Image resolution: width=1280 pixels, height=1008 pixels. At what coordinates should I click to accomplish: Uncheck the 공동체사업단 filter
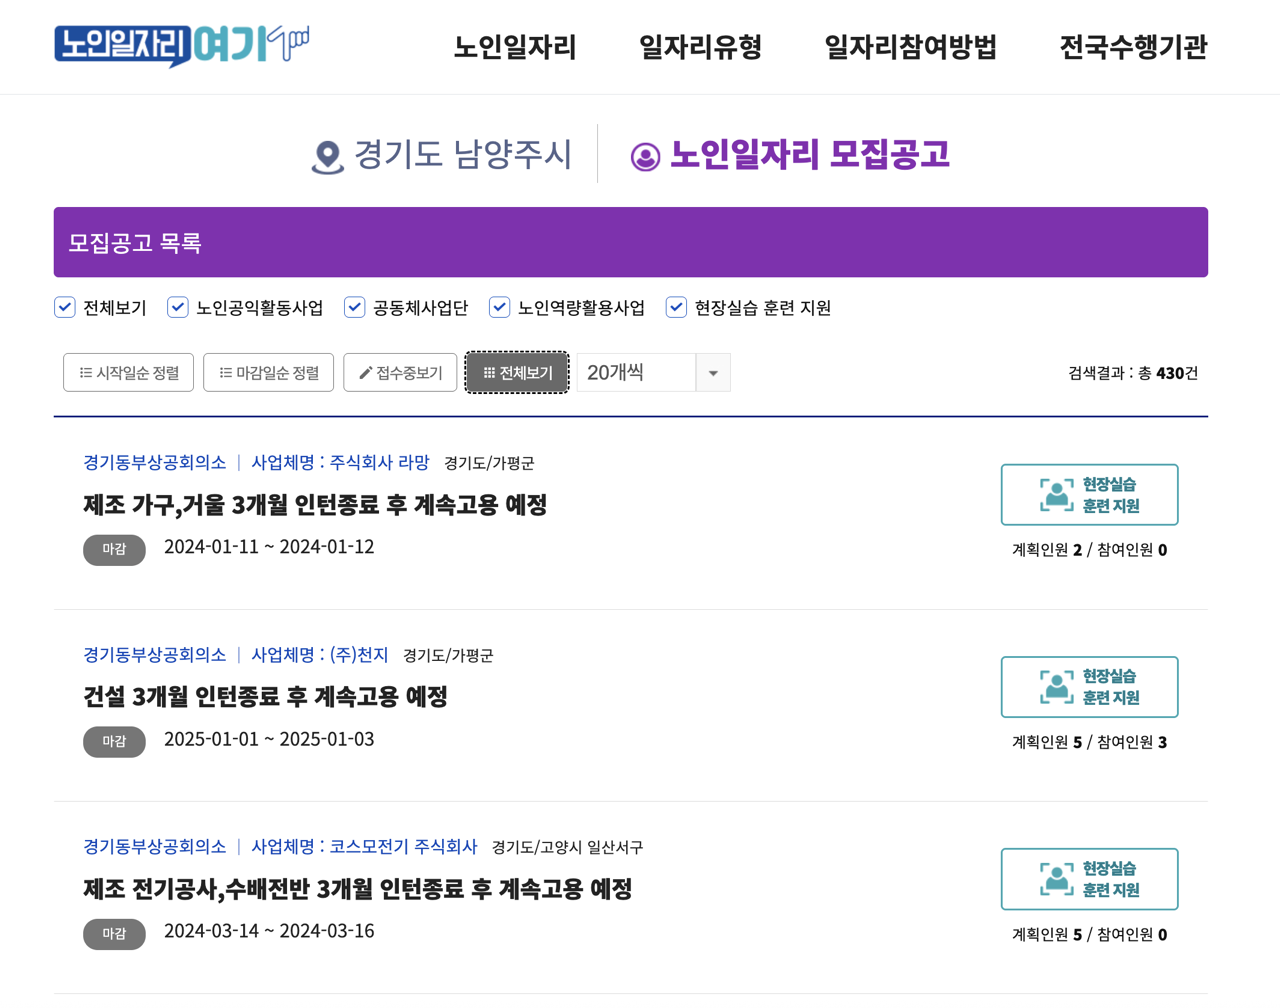(x=354, y=308)
